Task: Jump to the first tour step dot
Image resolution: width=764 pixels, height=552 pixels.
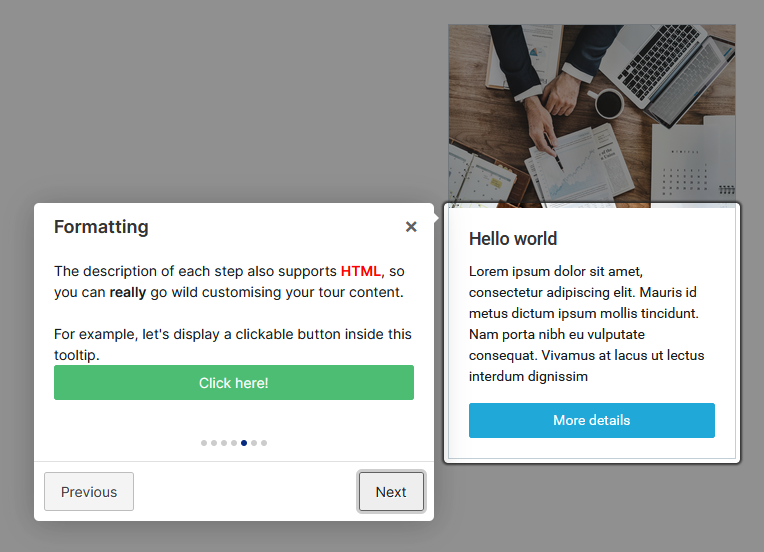Action: click(204, 443)
